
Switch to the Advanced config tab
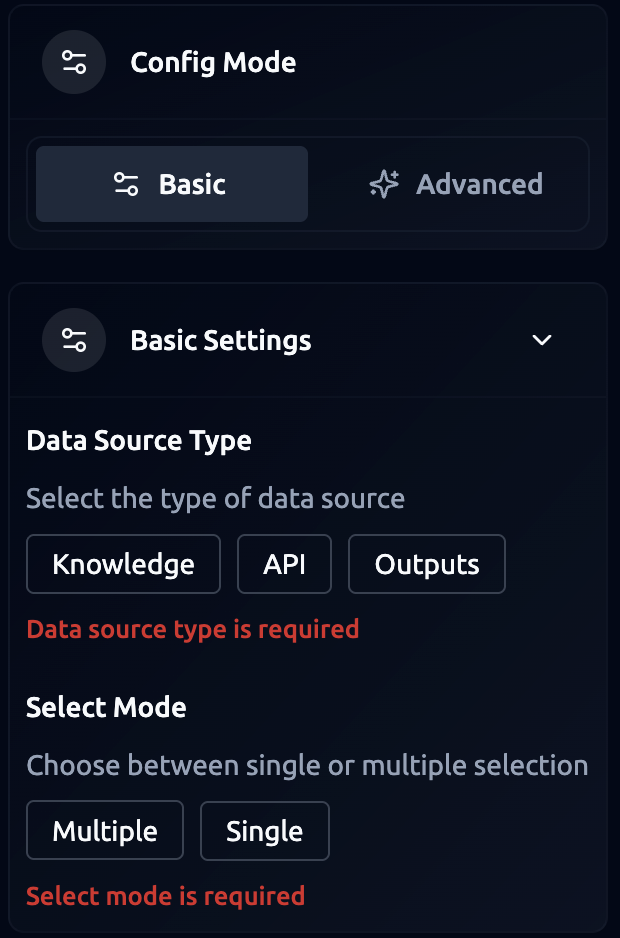458,184
